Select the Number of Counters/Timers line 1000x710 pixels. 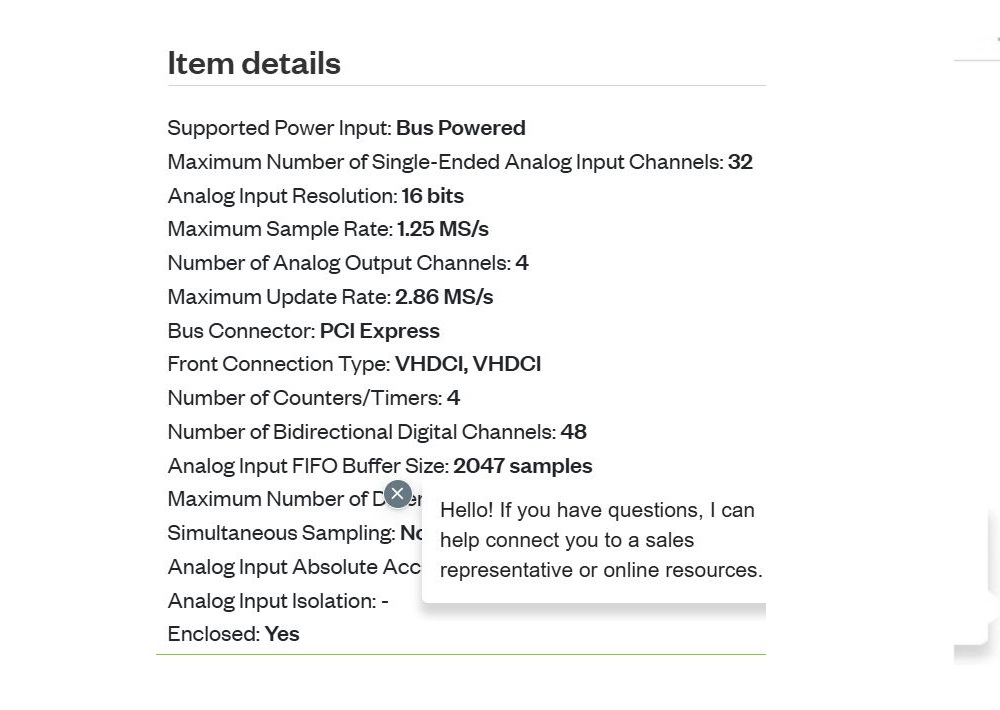[314, 398]
